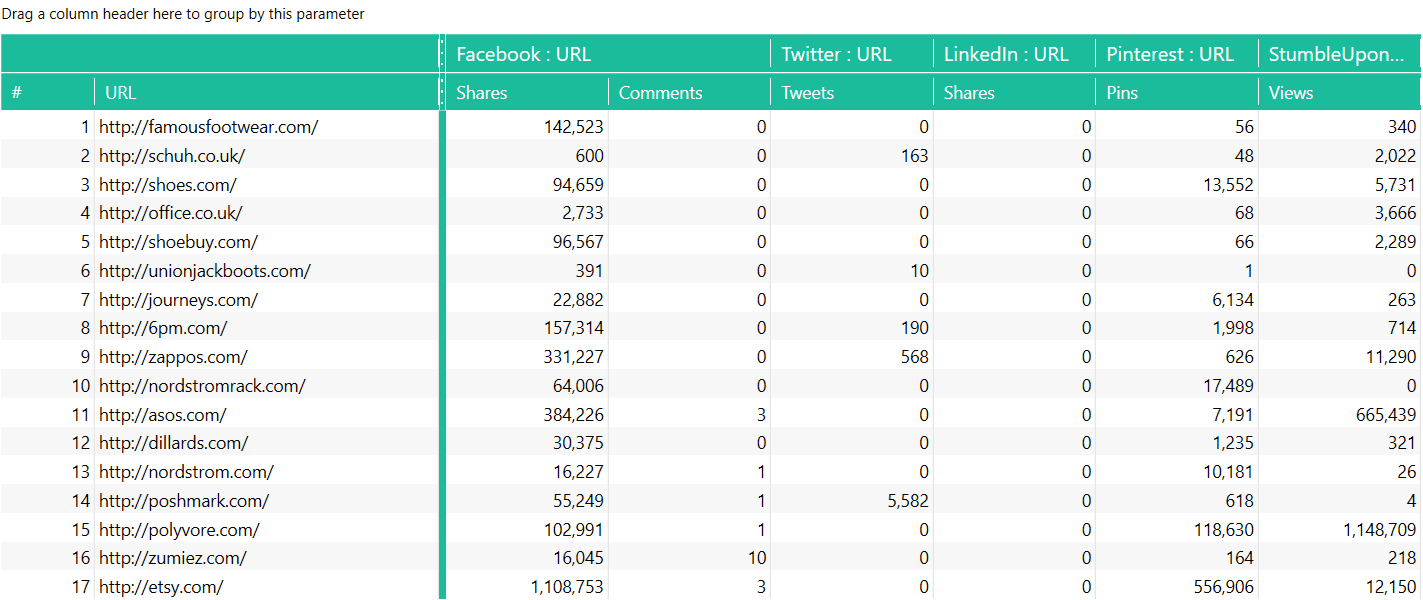Select the Facebook : URL band header
Image resolution: width=1423 pixels, height=600 pixels.
click(x=608, y=54)
